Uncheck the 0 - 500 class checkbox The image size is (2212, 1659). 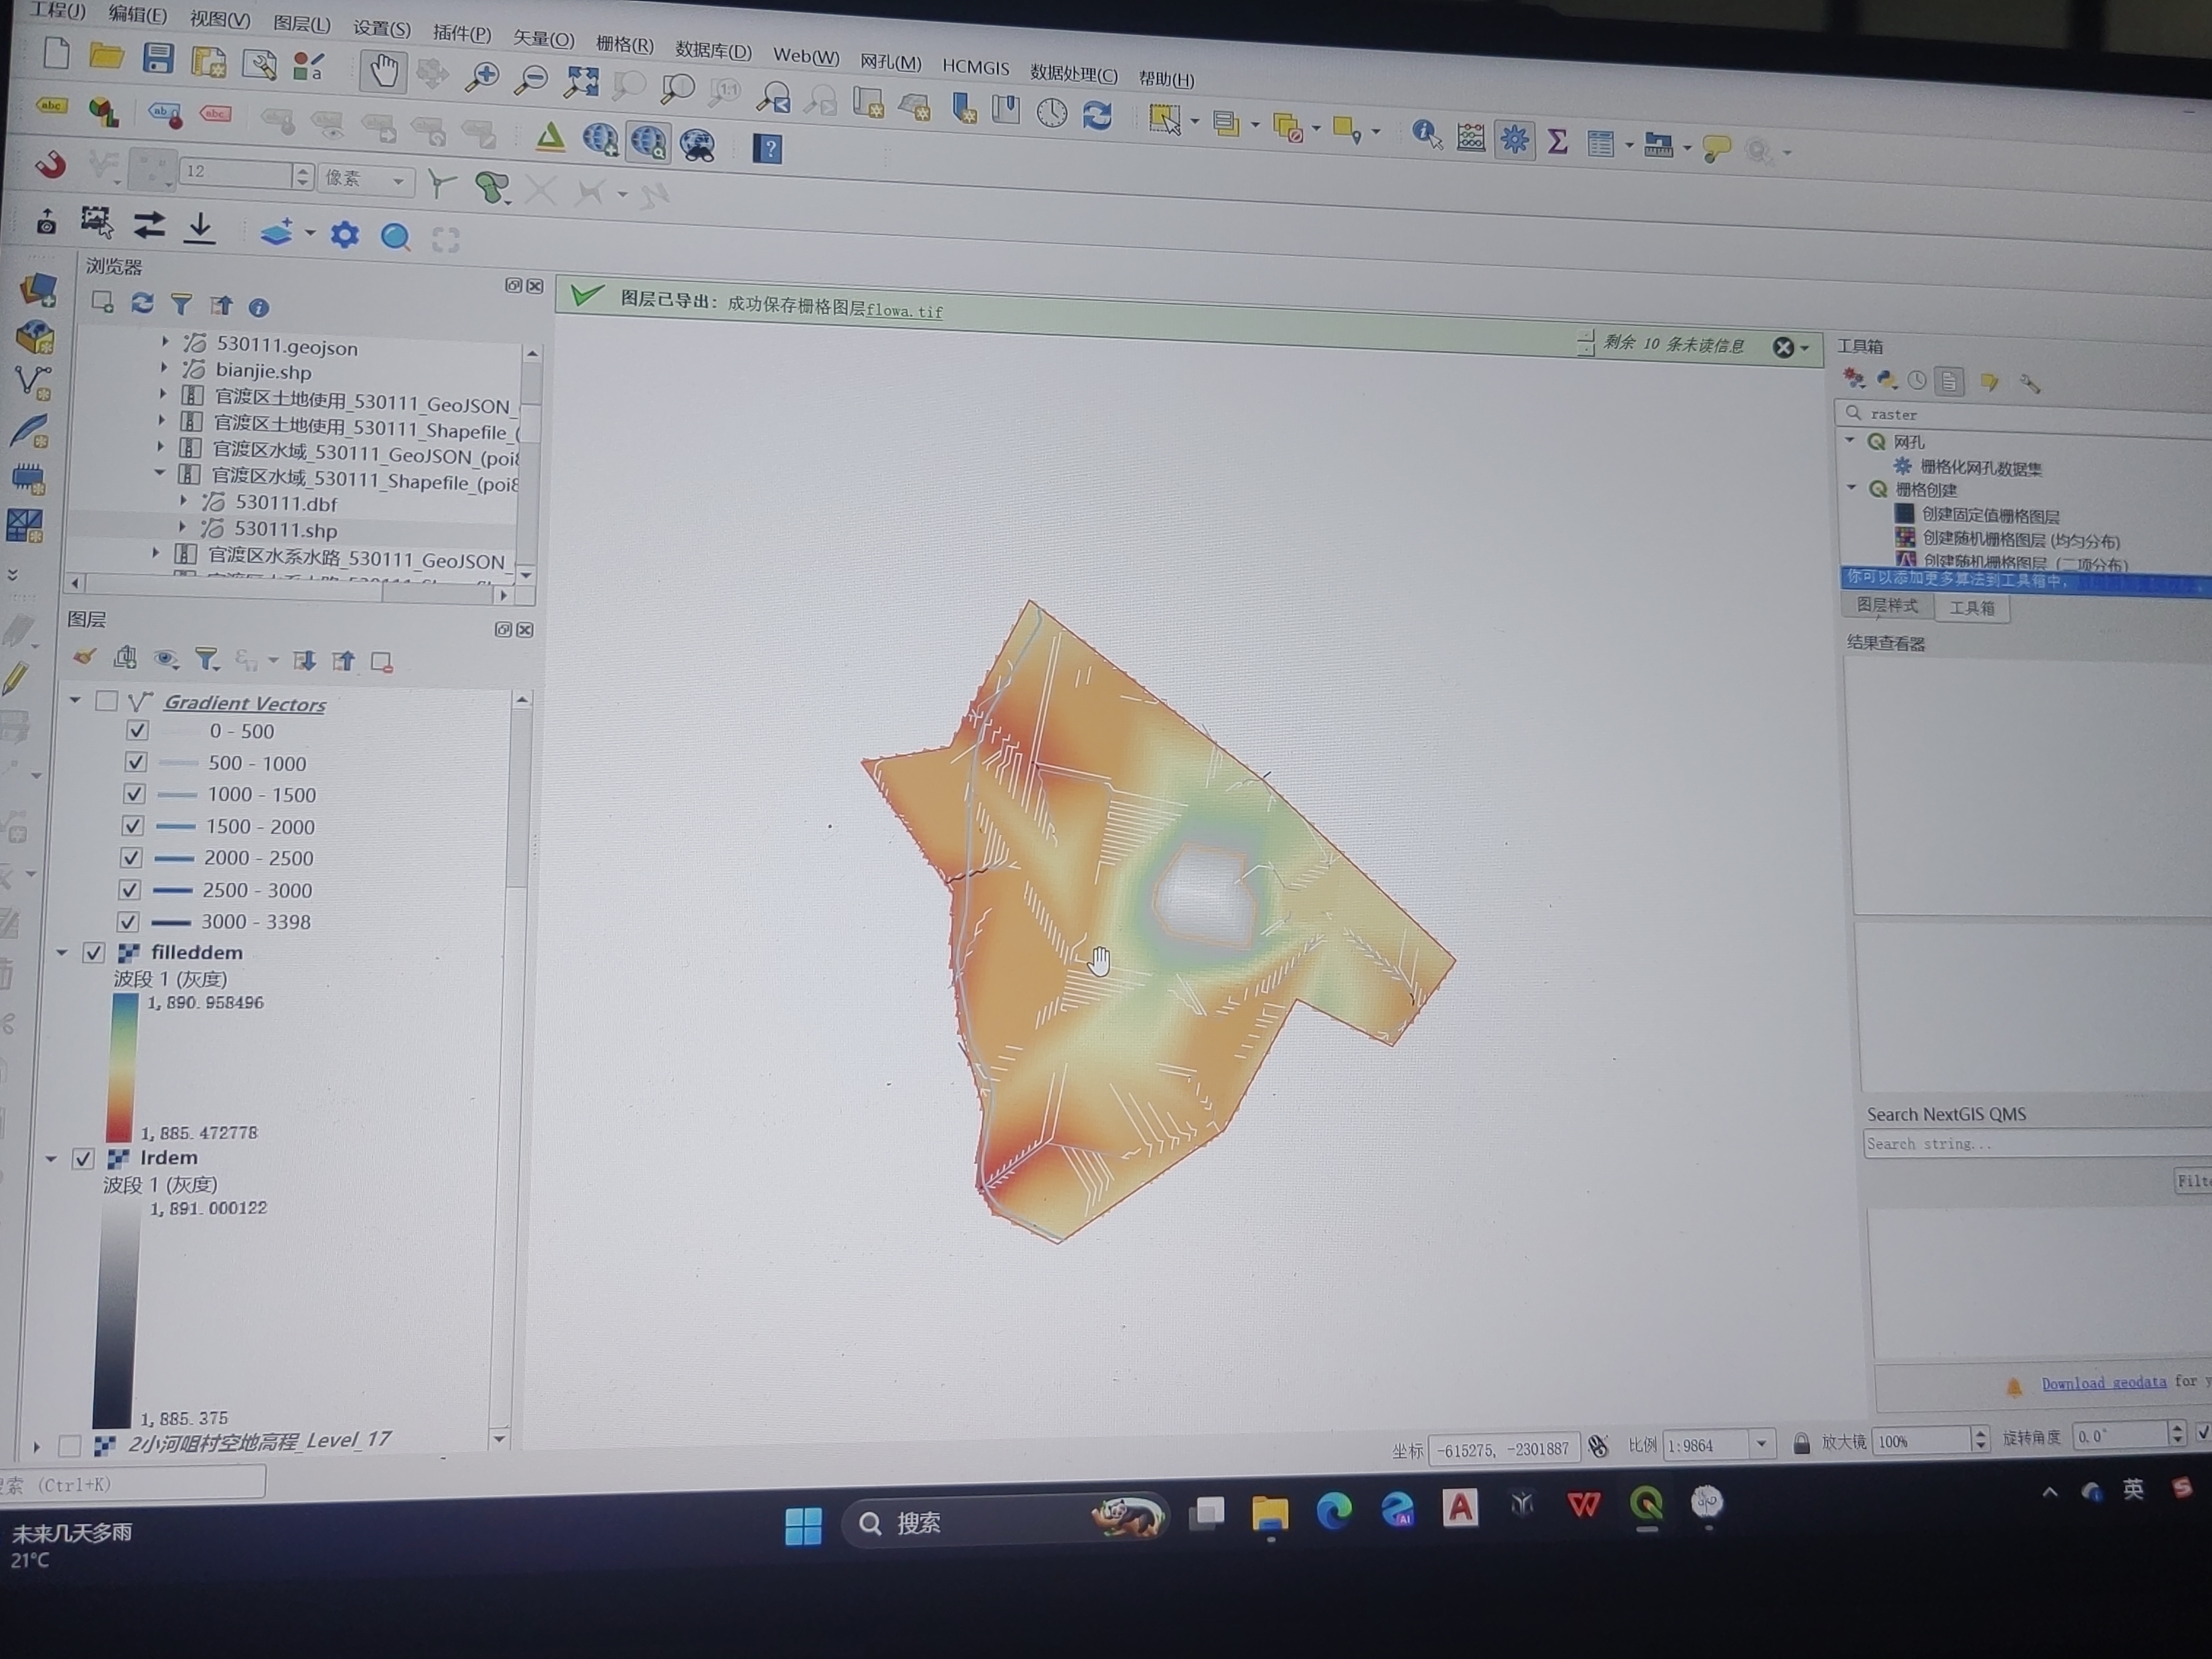click(138, 730)
